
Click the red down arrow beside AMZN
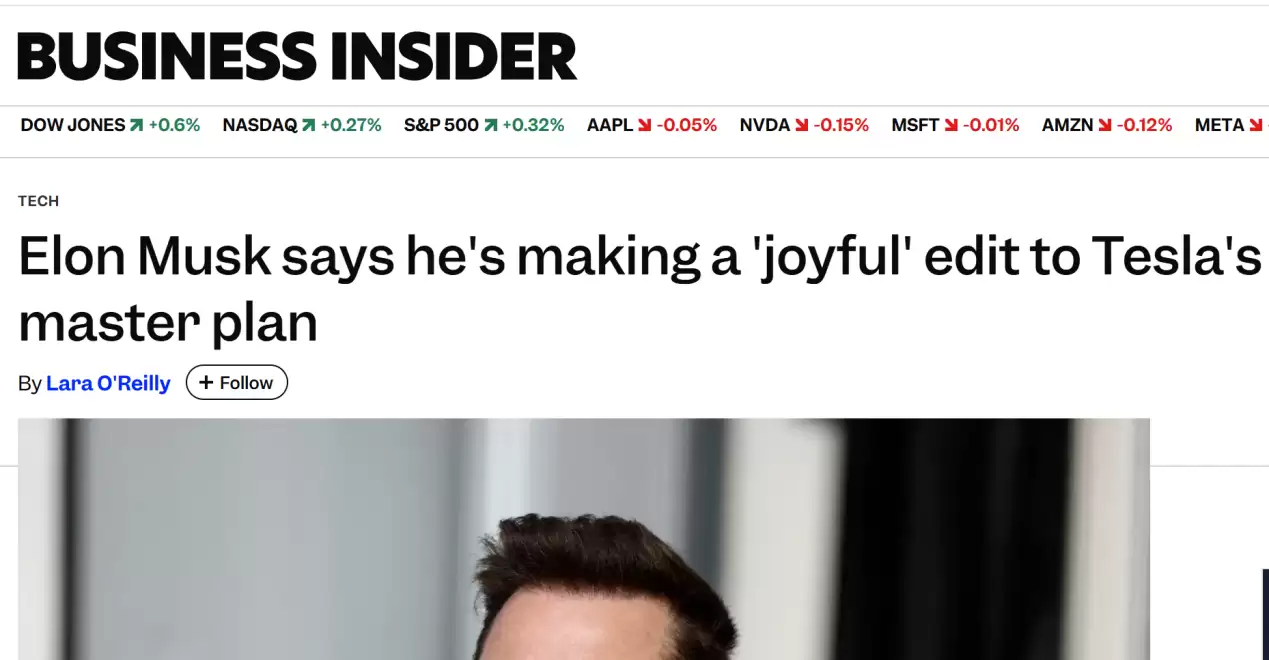(x=1105, y=126)
